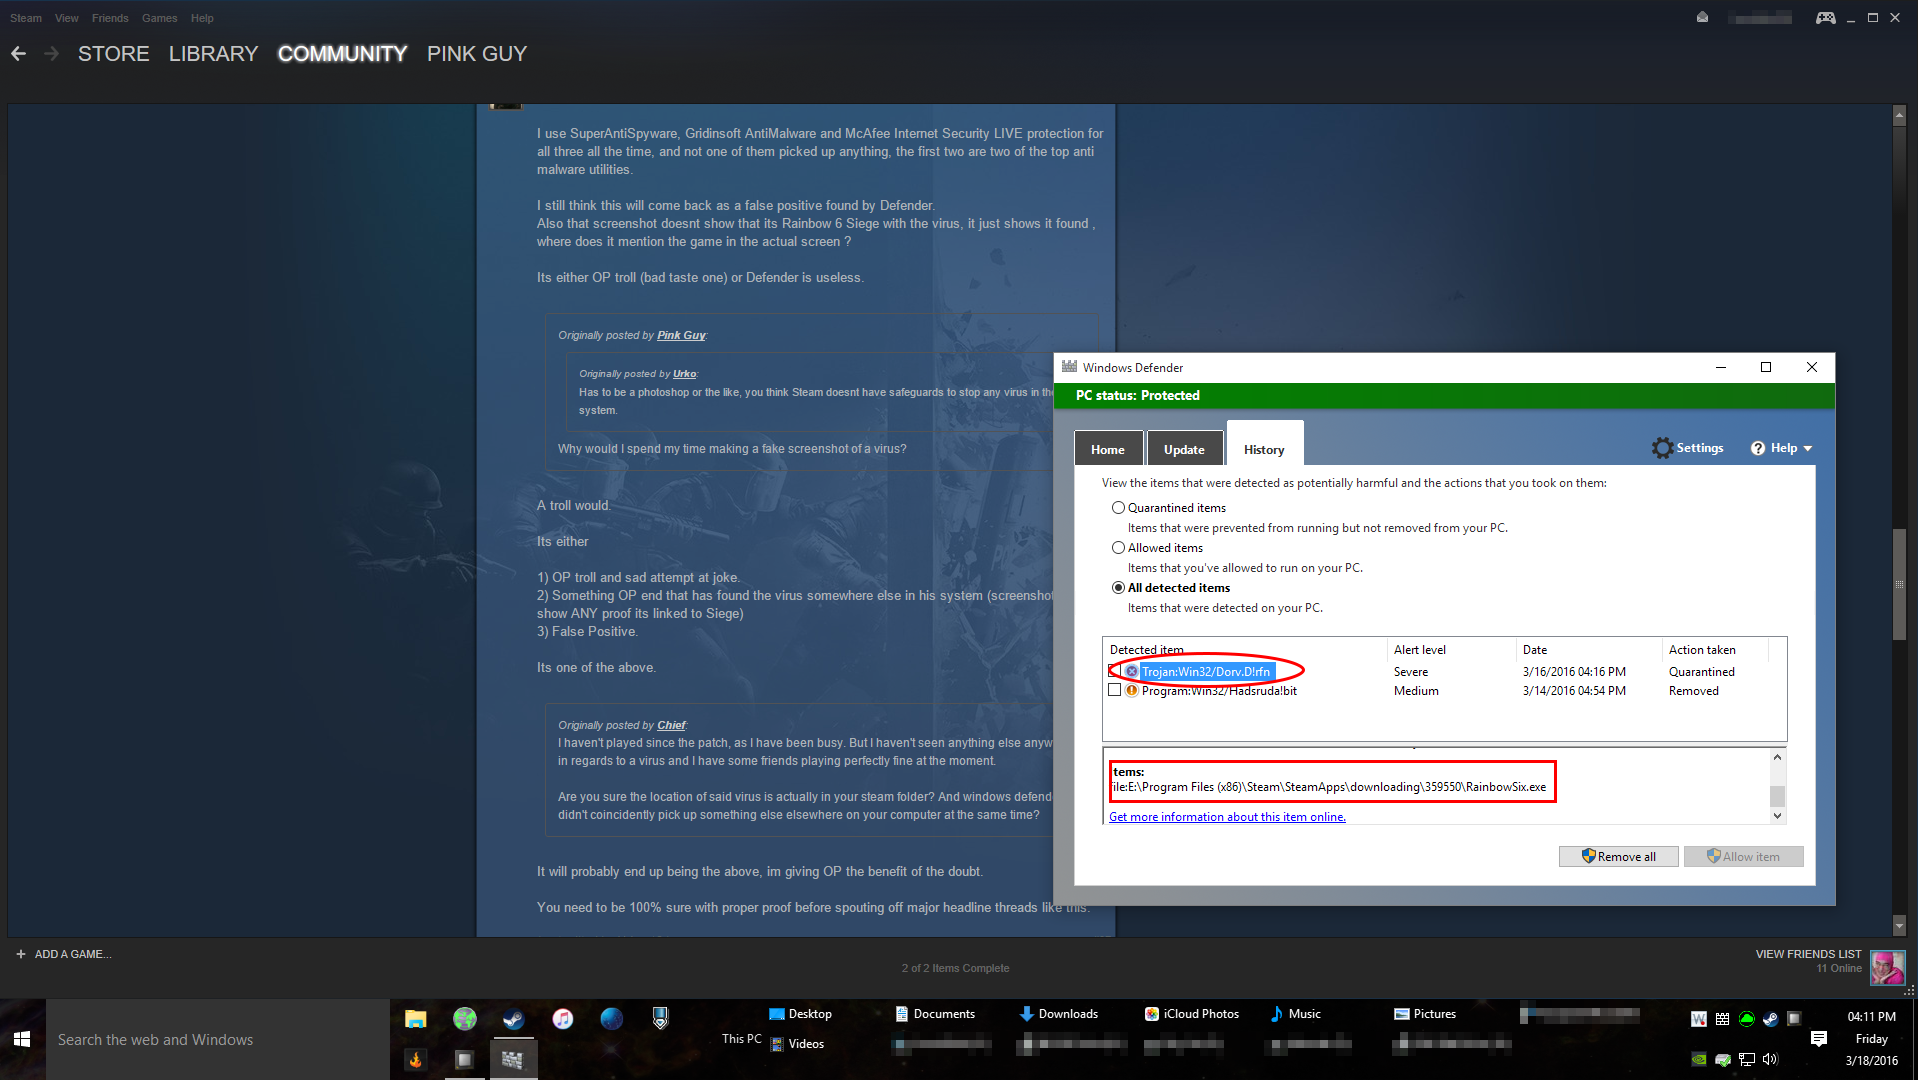This screenshot has height=1080, width=1918.
Task: Select the Trojan:Win32/Dorv.D!rfn detected item
Action: point(1206,672)
